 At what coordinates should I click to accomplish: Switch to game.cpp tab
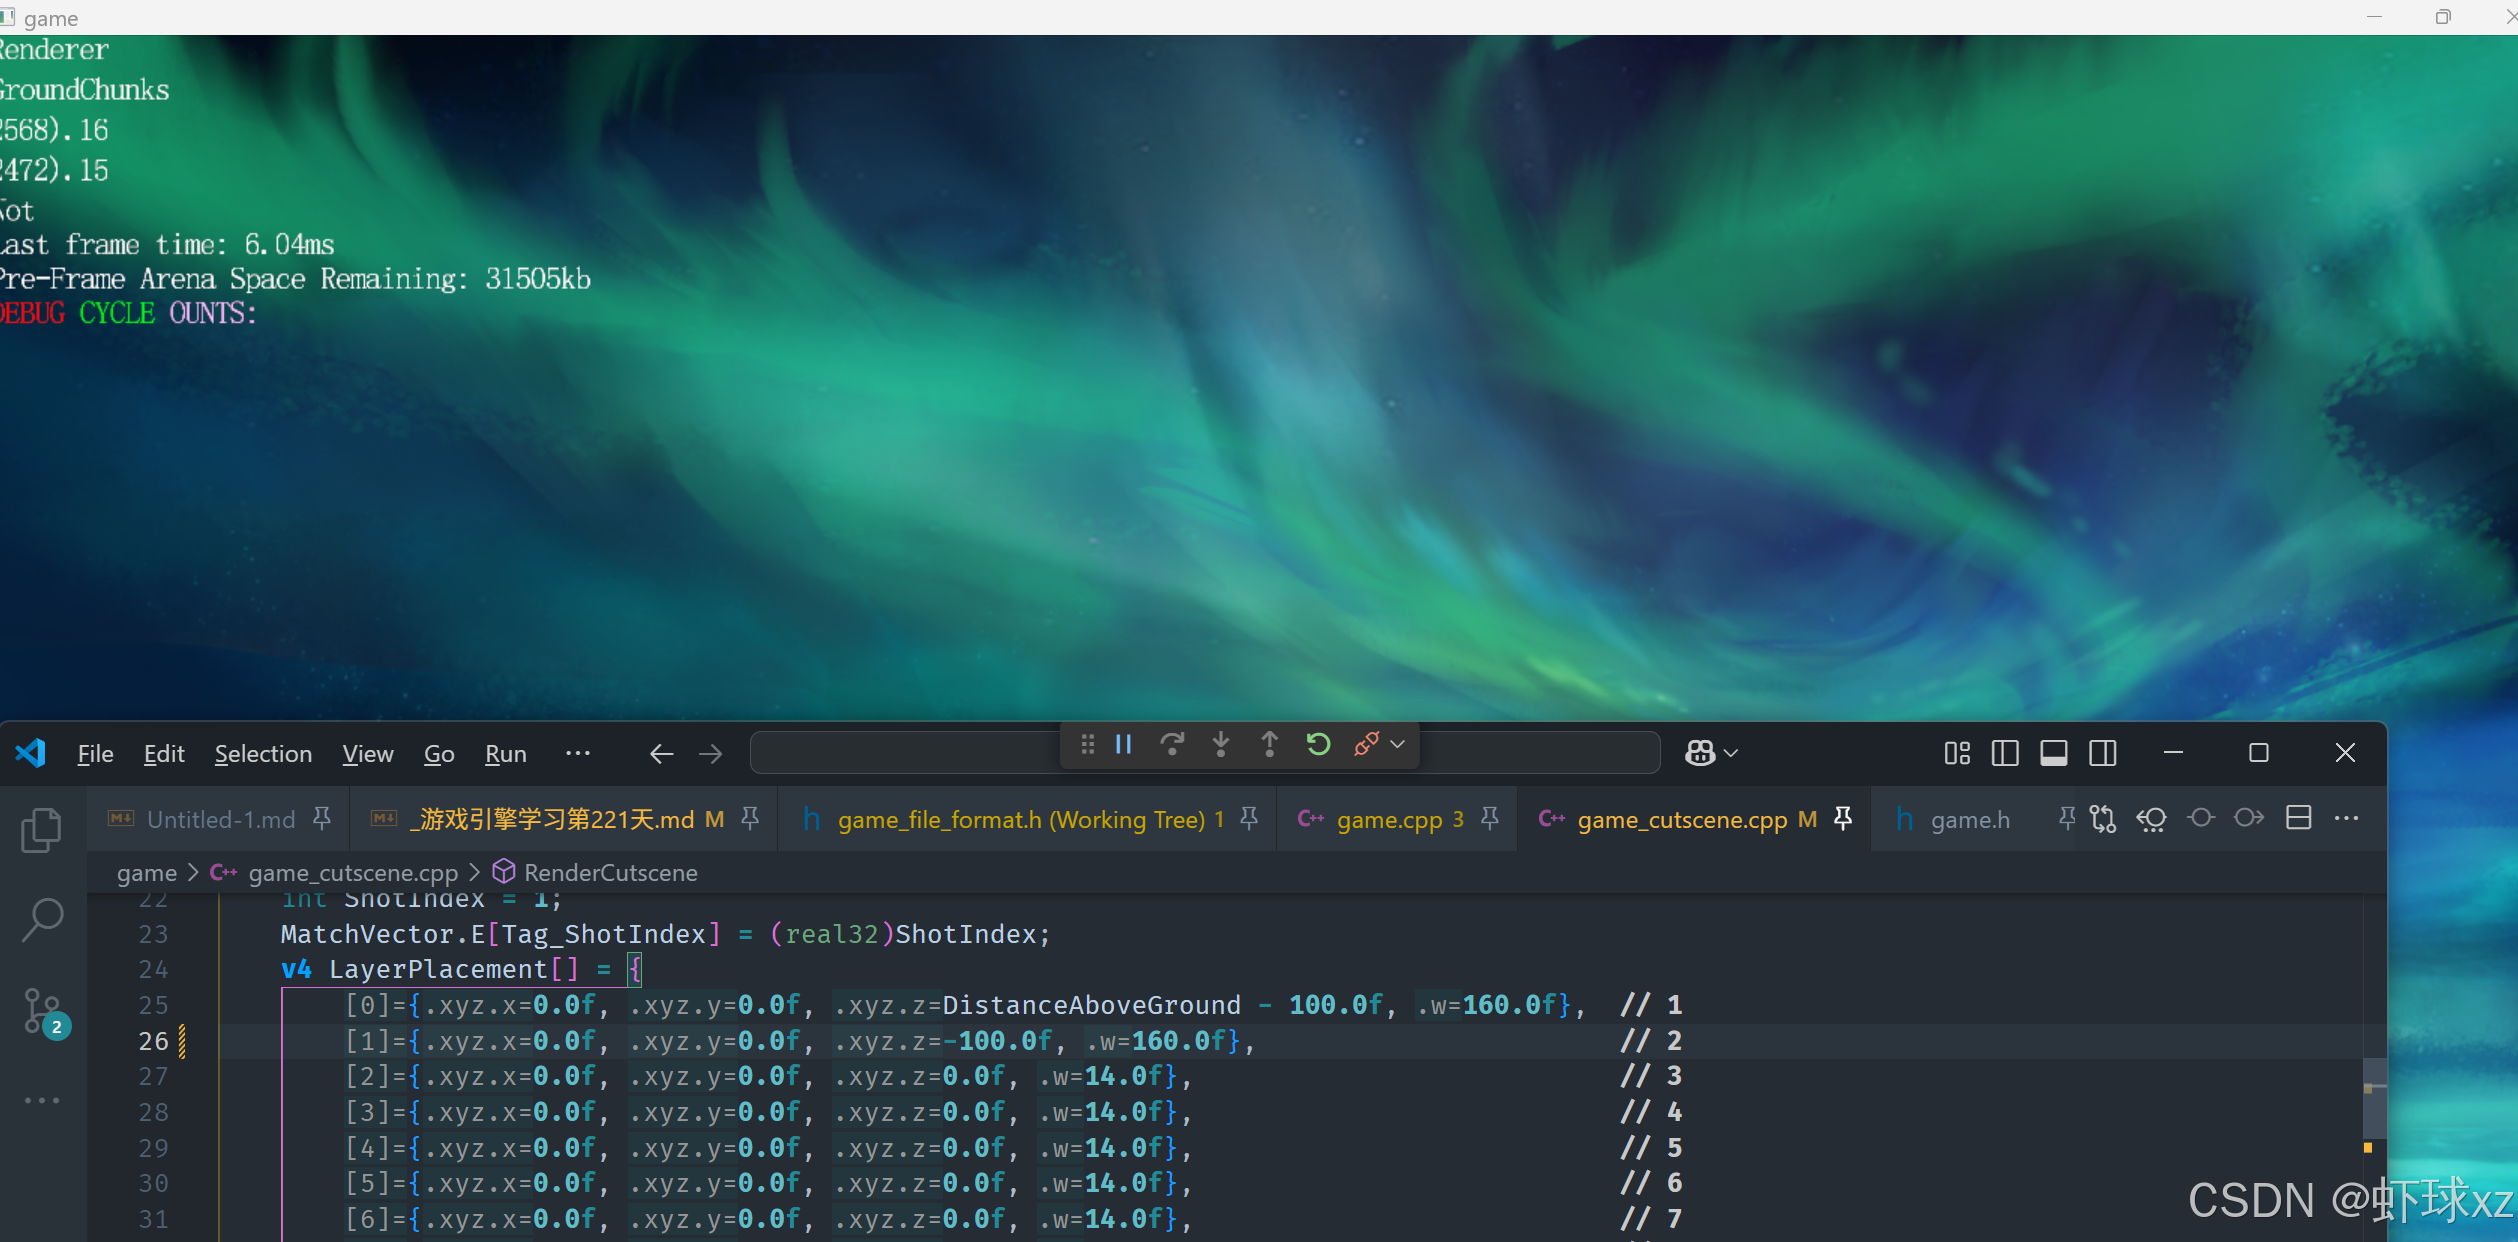(x=1388, y=820)
